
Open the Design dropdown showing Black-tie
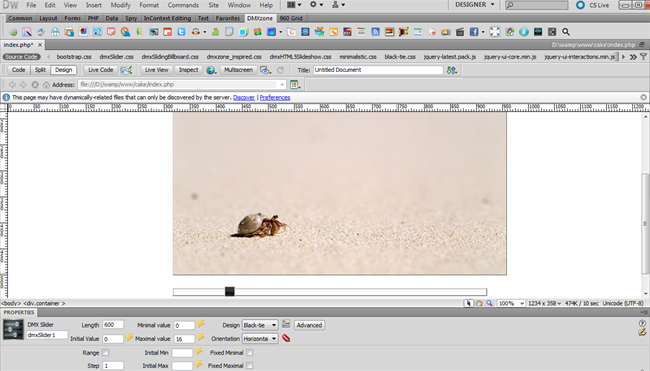260,325
